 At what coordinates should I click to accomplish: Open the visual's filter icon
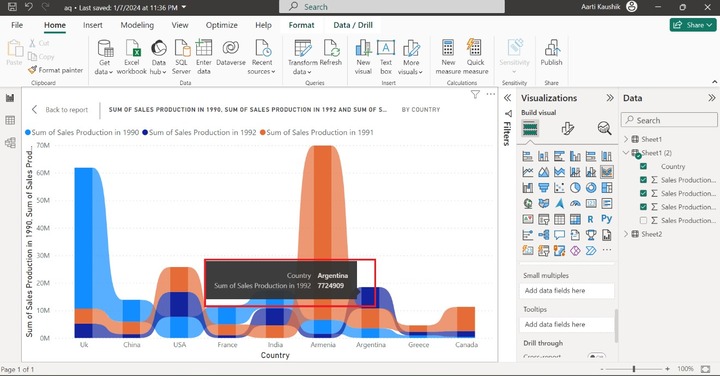475,95
